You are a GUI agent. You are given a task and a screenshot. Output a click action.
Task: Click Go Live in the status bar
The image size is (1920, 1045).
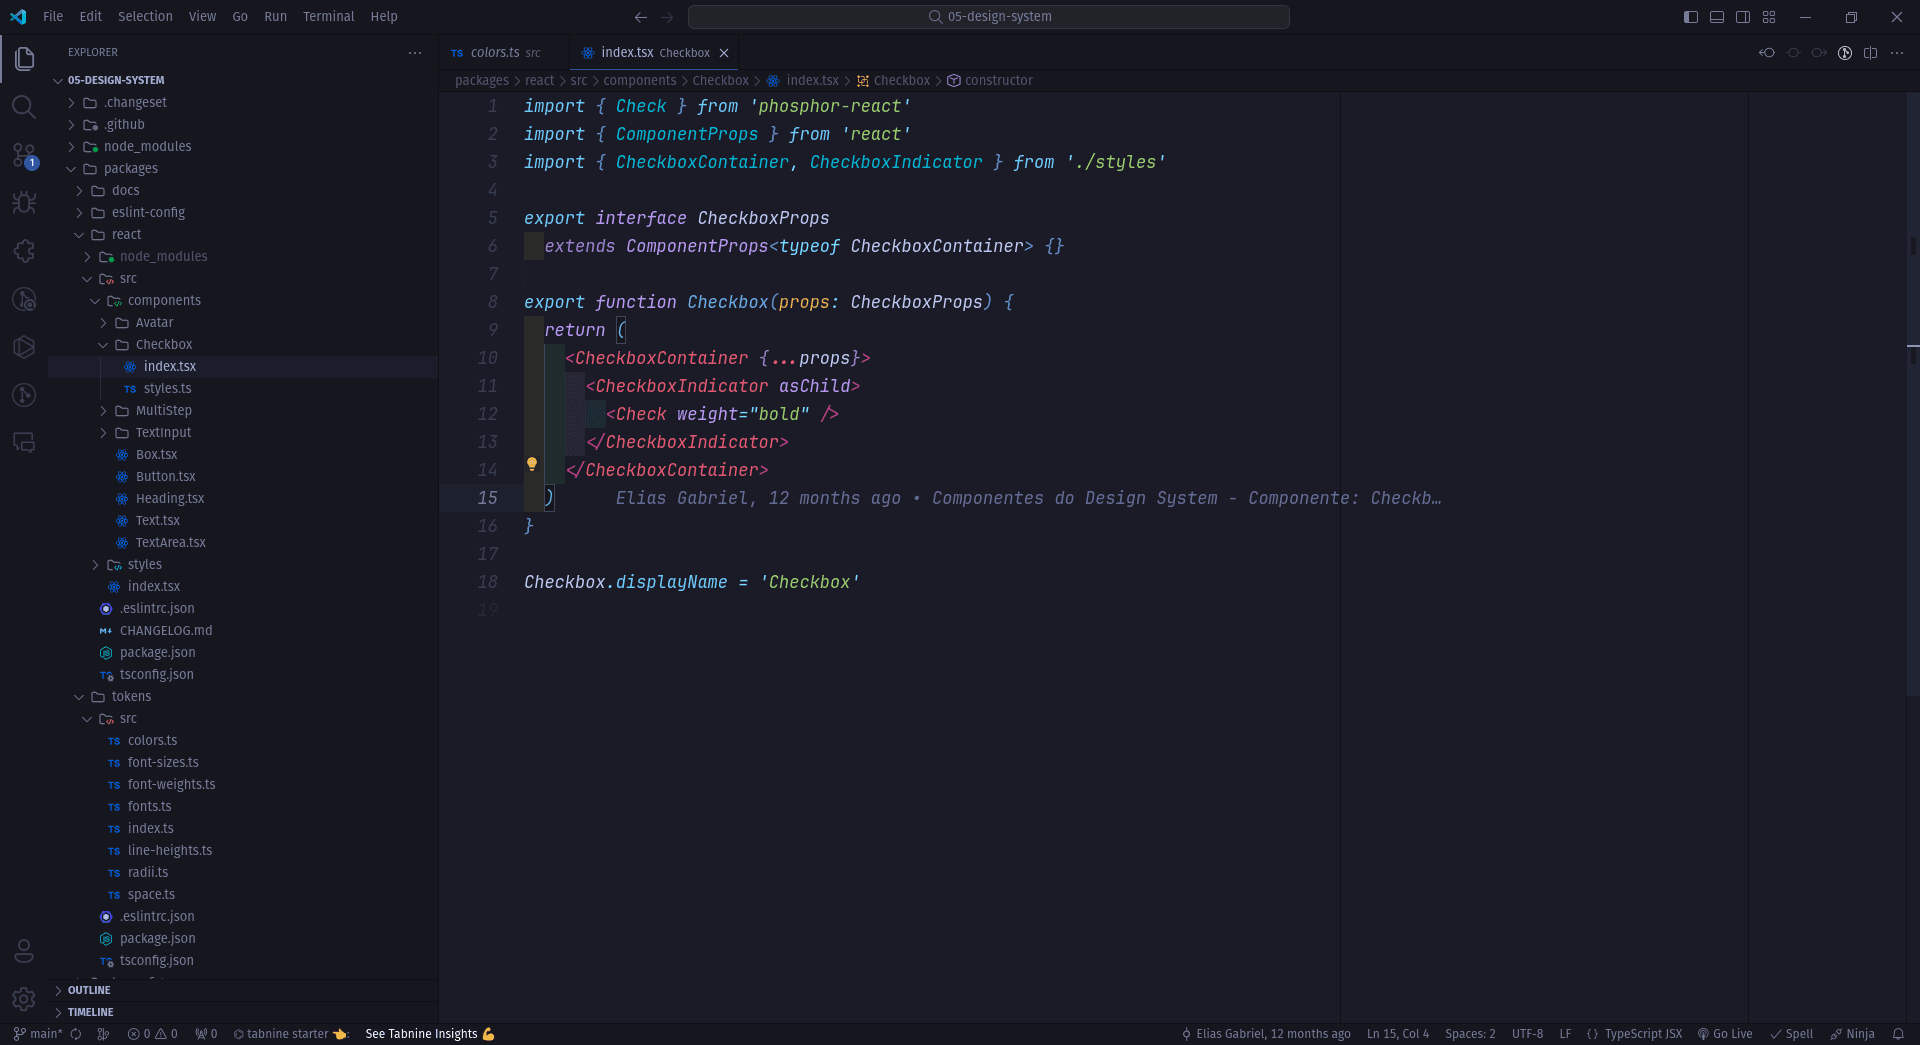(1725, 1034)
